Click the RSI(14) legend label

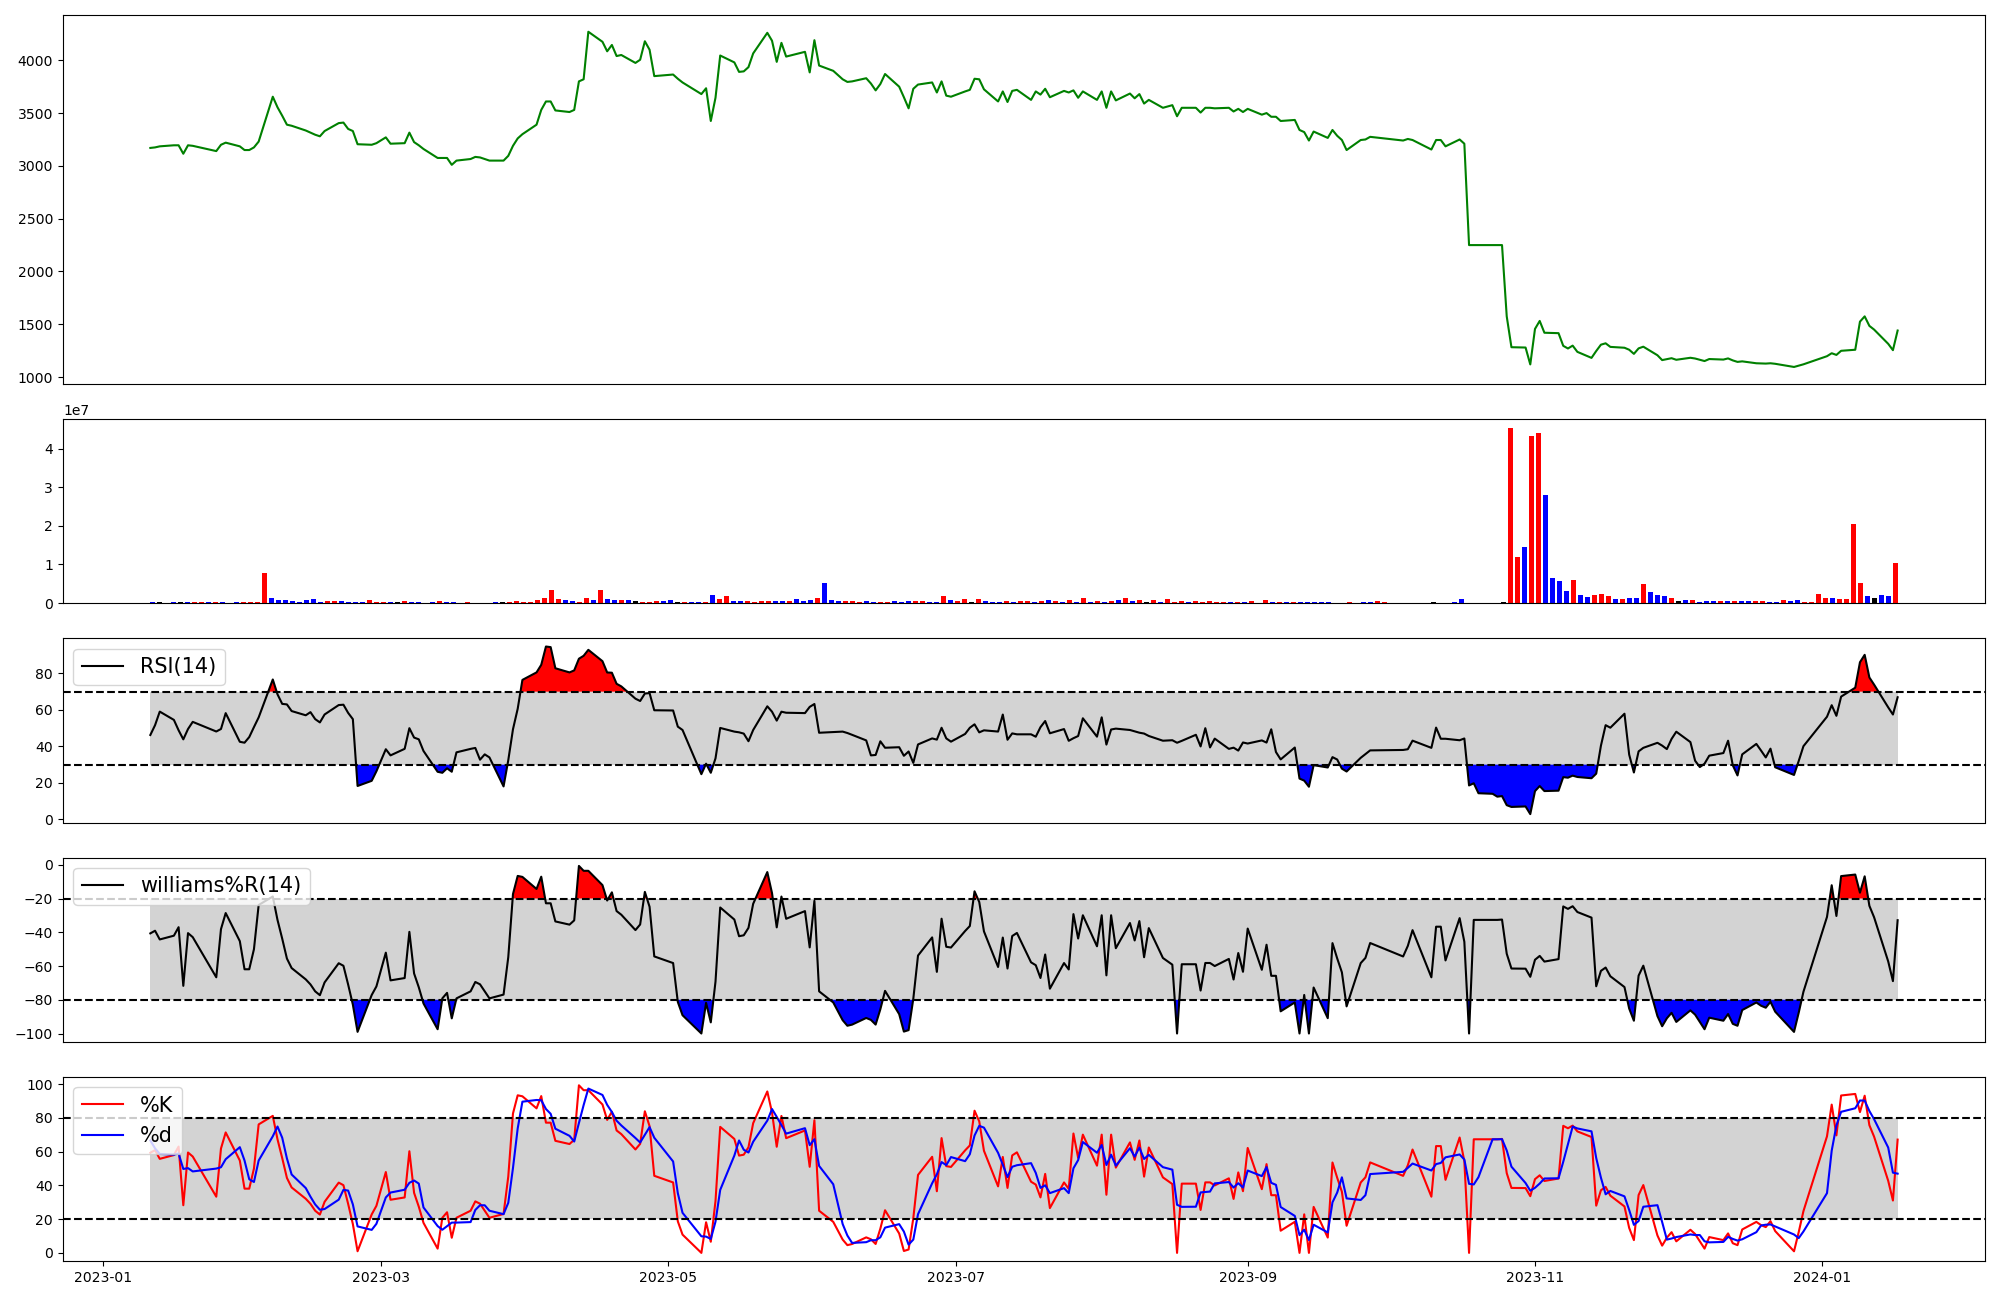click(x=177, y=666)
